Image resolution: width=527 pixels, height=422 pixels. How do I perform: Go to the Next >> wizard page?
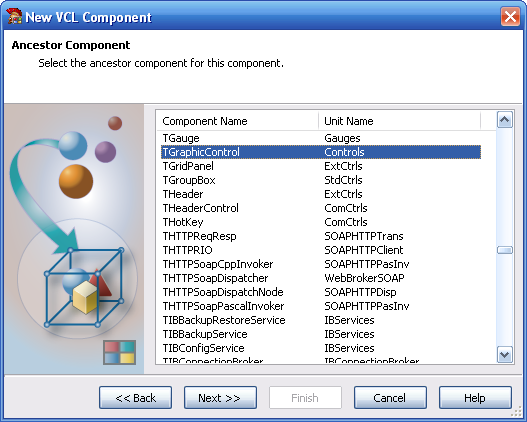(220, 397)
